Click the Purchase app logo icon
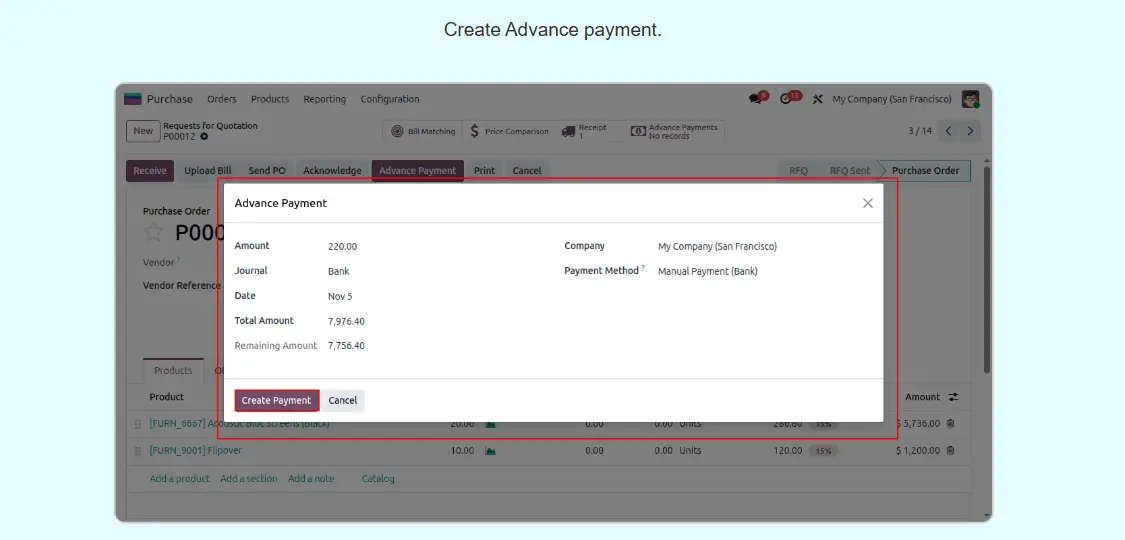The width and height of the screenshot is (1125, 540). (x=133, y=99)
